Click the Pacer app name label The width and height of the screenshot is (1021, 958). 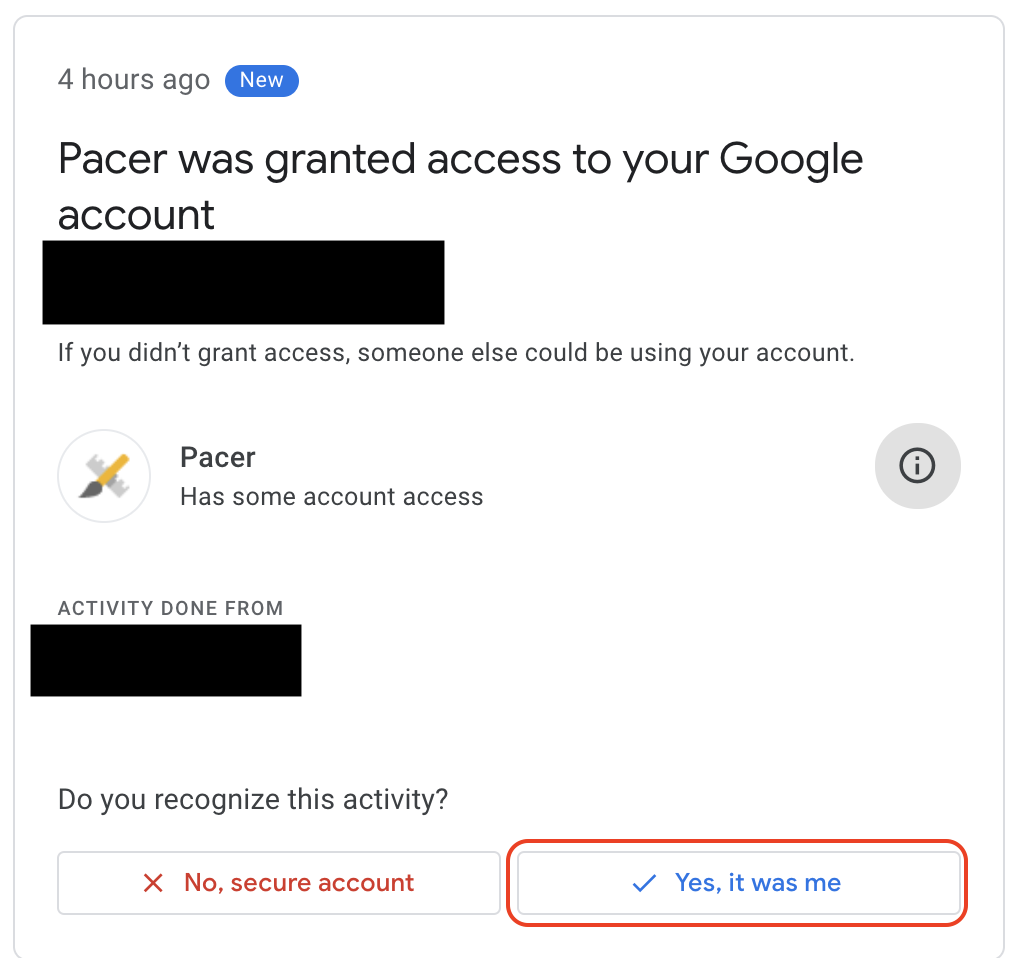[x=217, y=457]
